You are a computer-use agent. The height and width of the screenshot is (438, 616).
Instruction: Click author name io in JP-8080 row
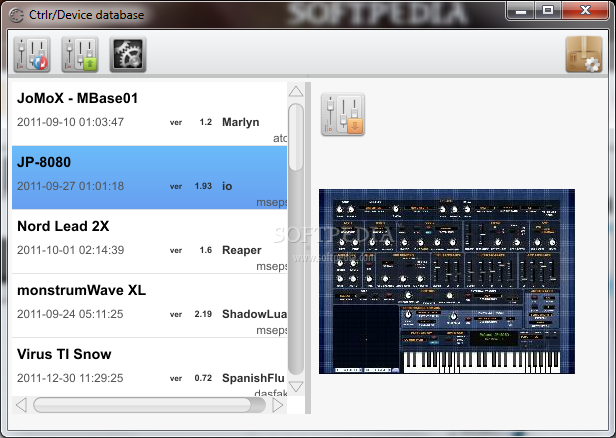click(227, 186)
